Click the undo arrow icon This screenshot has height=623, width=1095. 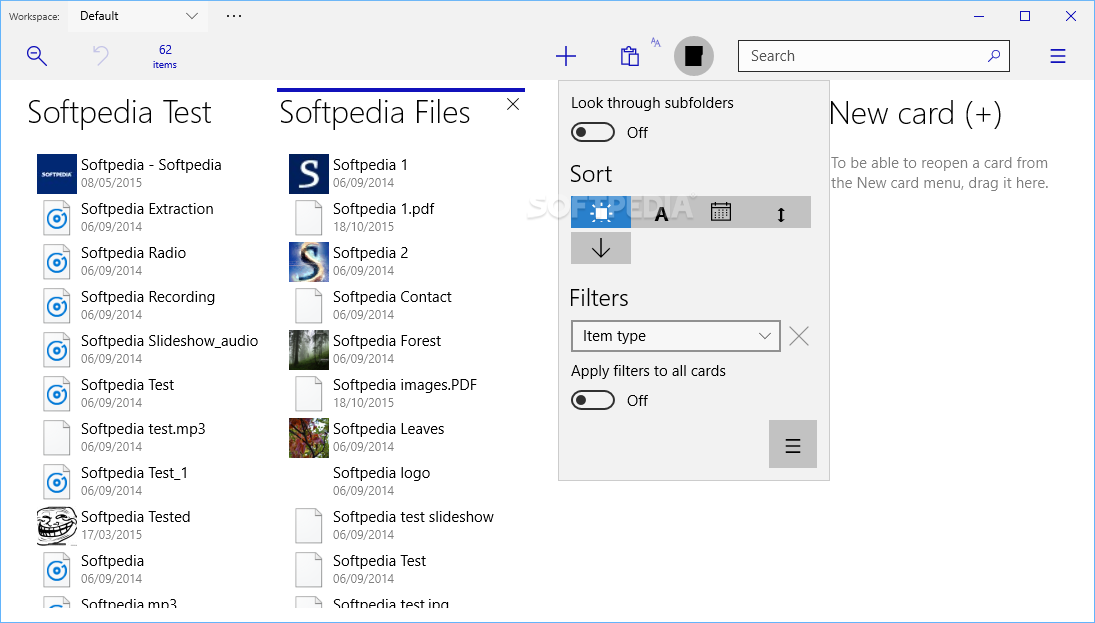click(x=101, y=56)
